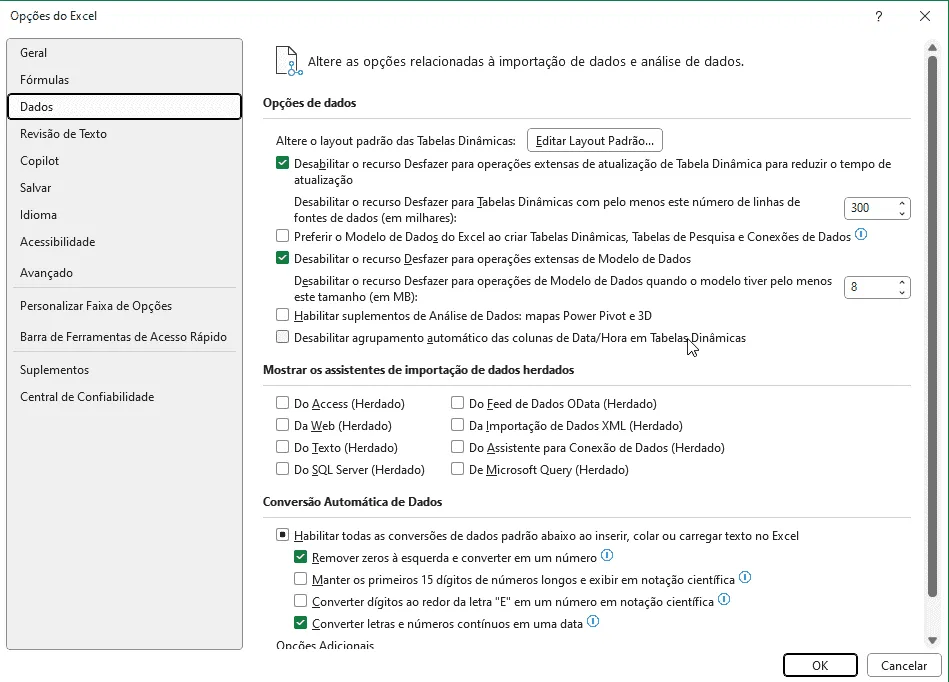This screenshot has height=682, width=949.
Task: Close the Opções do Excel dialog
Action: [925, 16]
